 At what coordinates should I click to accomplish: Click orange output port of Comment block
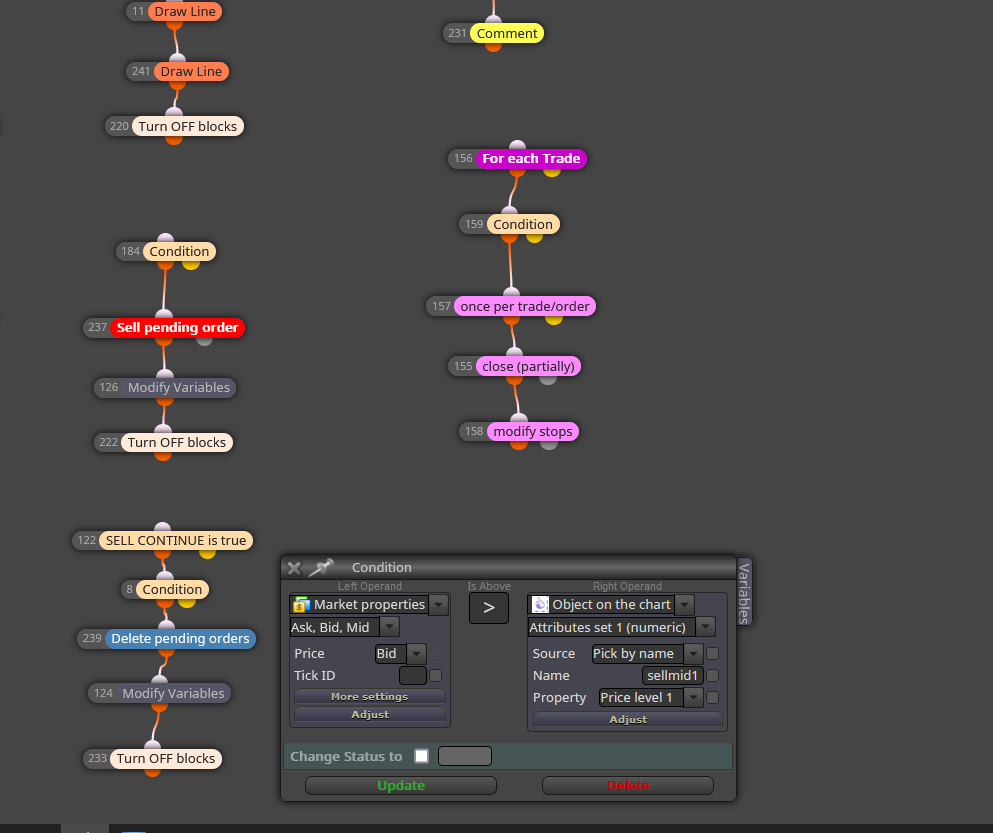[x=493, y=46]
